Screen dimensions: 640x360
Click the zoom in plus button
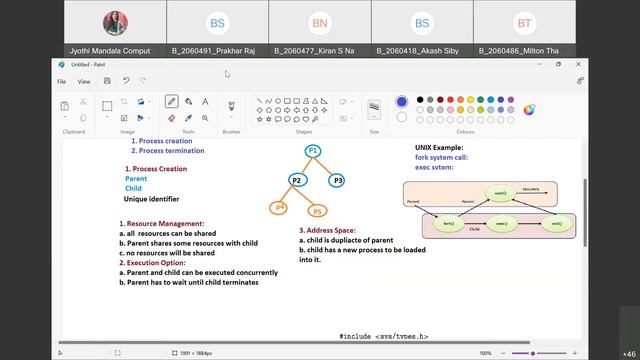coord(575,353)
